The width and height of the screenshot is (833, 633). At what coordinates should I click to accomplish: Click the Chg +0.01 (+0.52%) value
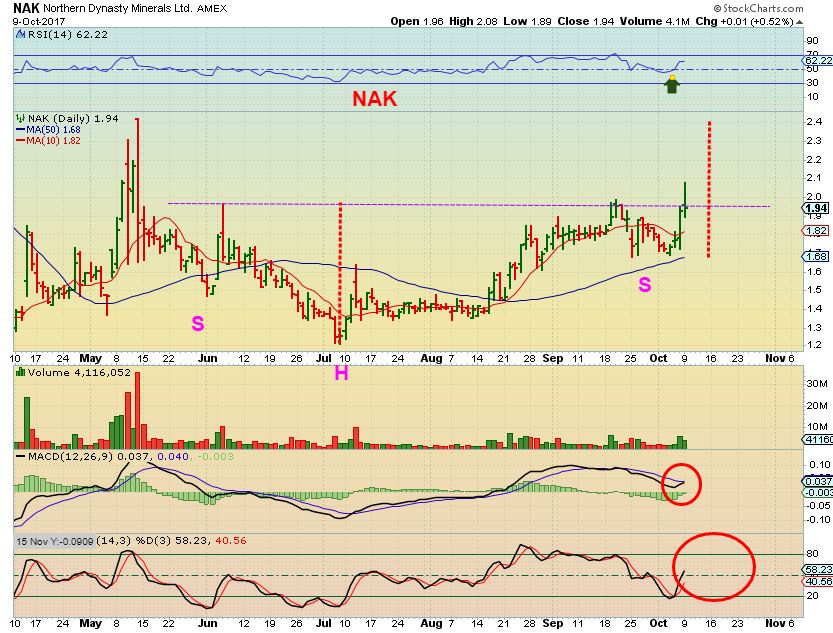744,22
